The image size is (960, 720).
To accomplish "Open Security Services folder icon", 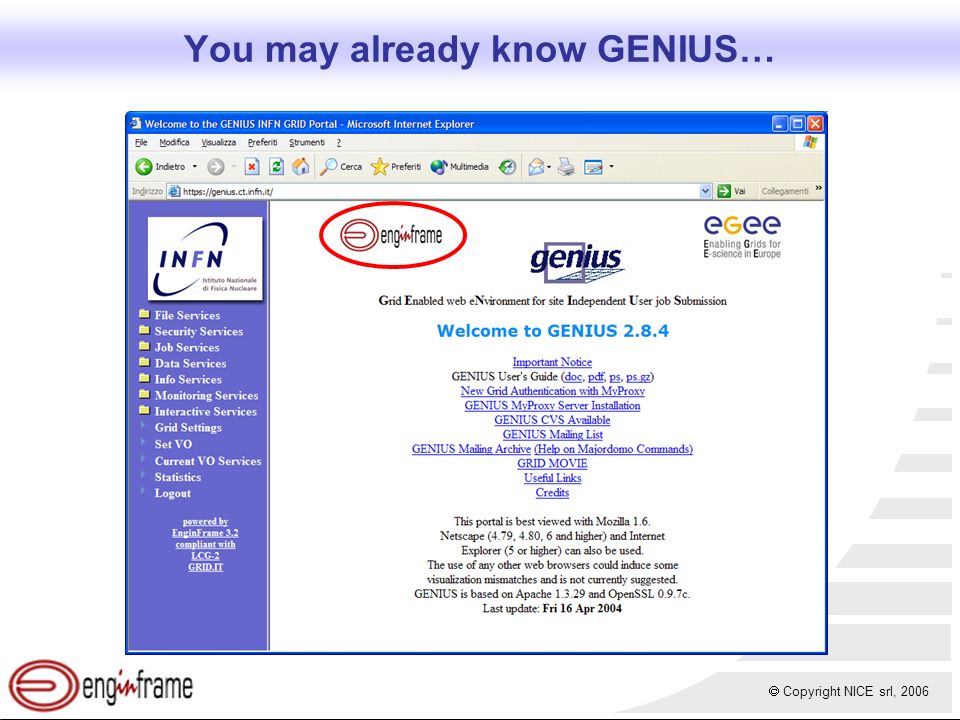I will (144, 330).
